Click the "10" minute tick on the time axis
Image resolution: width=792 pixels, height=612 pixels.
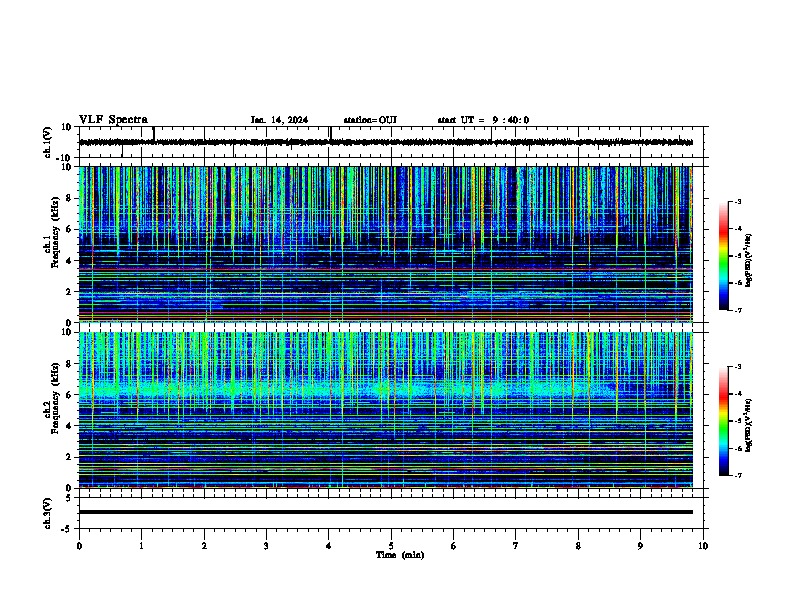(x=703, y=546)
